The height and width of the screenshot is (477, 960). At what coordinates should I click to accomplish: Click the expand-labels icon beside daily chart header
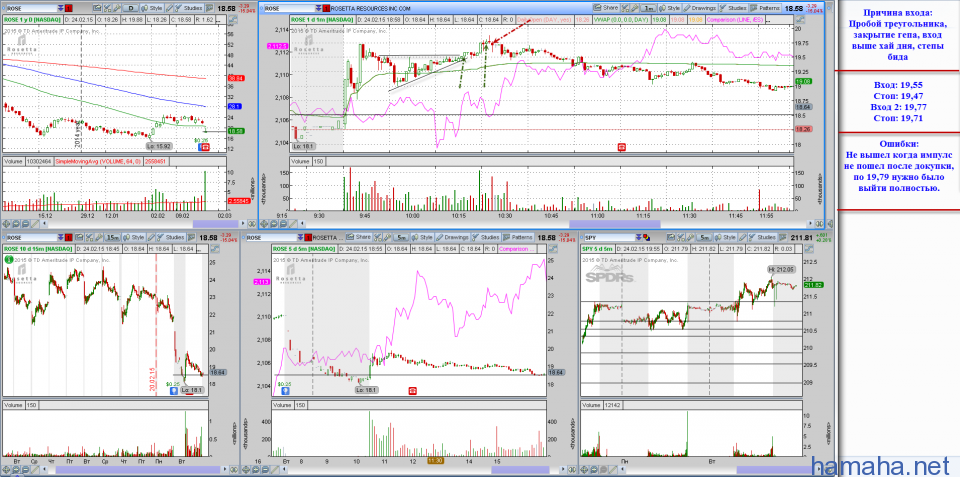tap(233, 20)
